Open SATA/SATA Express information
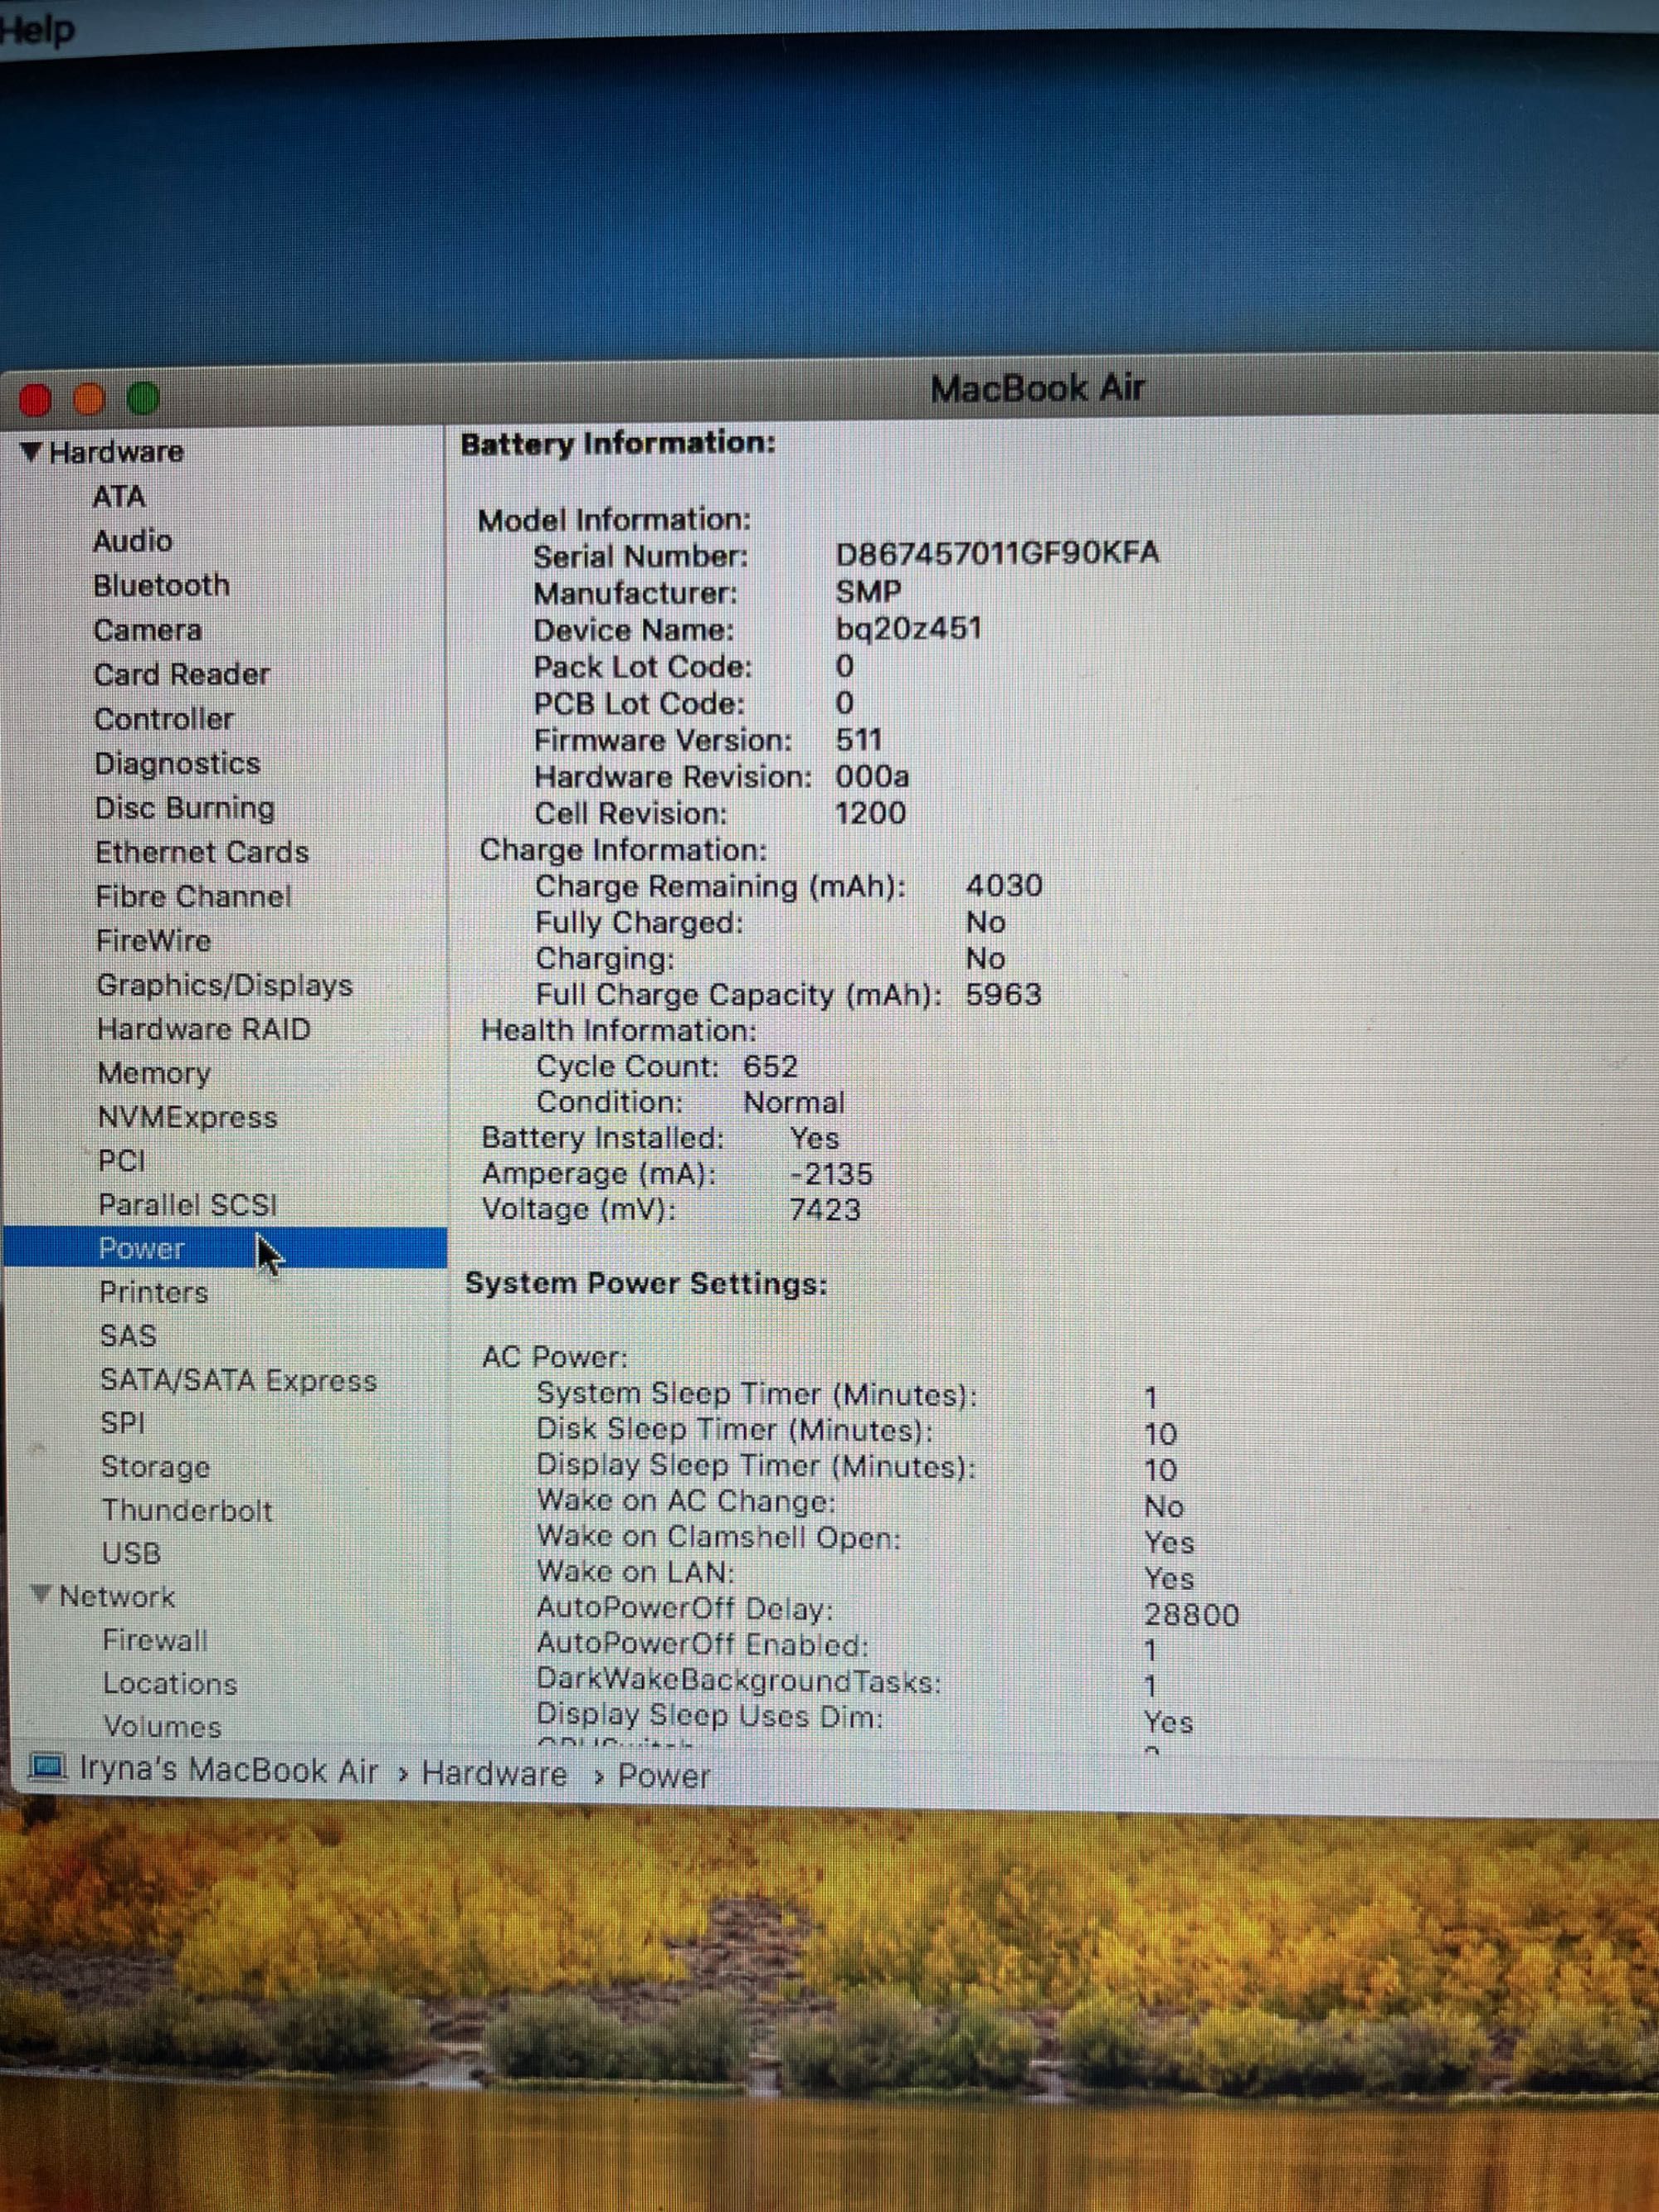Screen dimensions: 1659x2212 (238, 1380)
